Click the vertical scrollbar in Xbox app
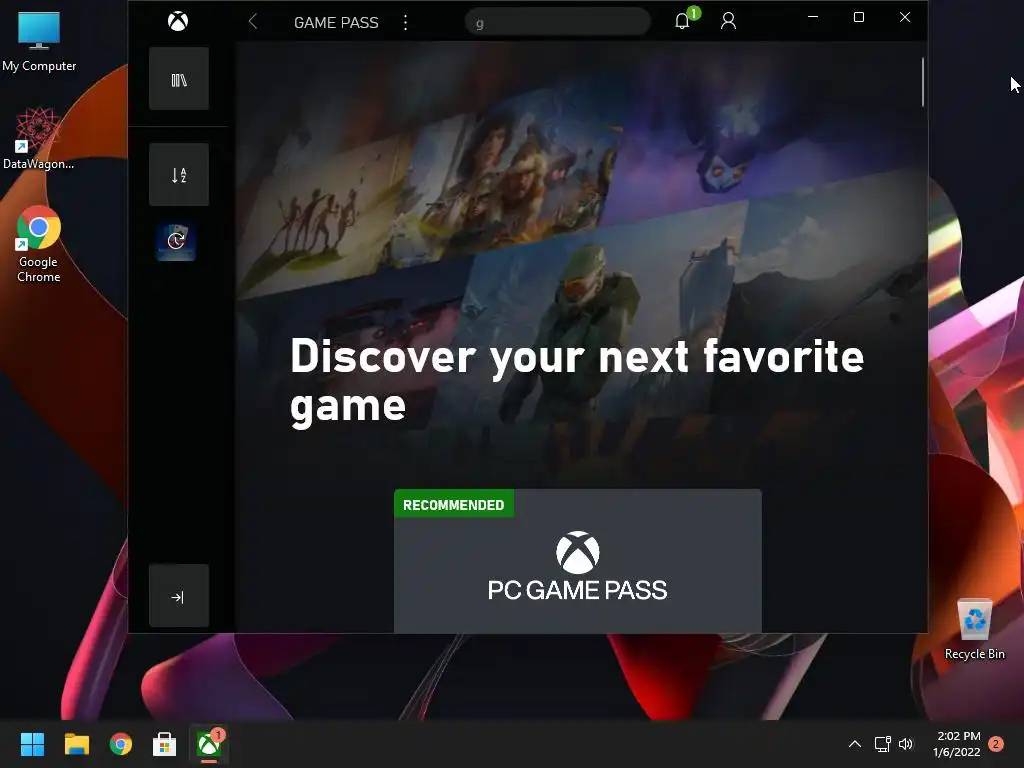 (x=923, y=82)
